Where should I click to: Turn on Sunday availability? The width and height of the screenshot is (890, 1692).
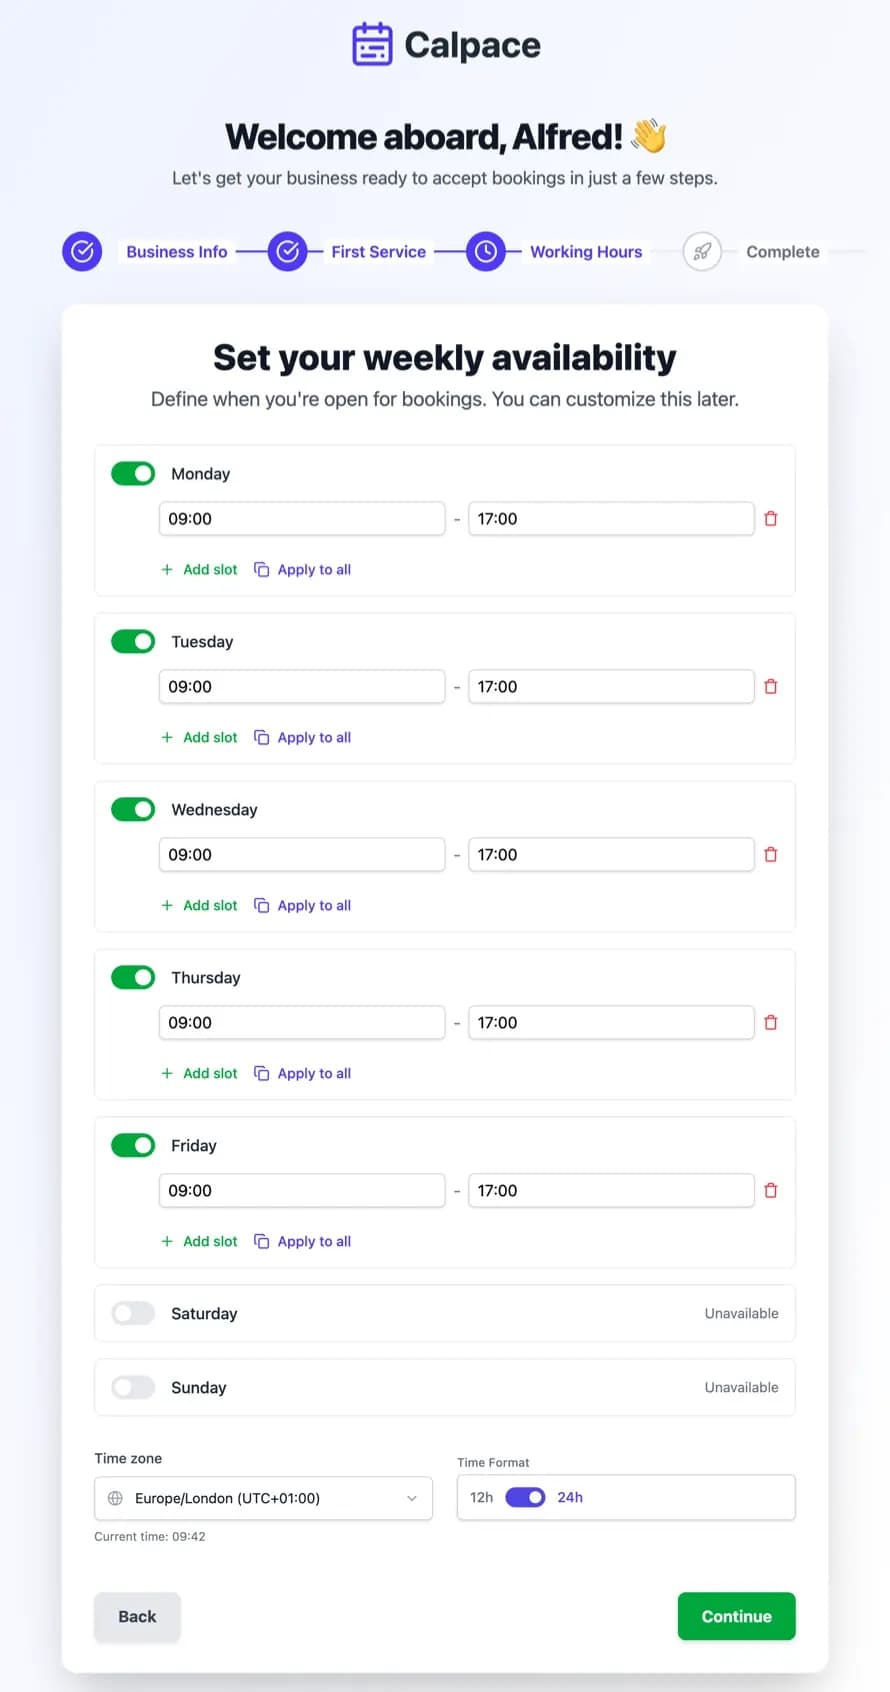pos(133,1388)
